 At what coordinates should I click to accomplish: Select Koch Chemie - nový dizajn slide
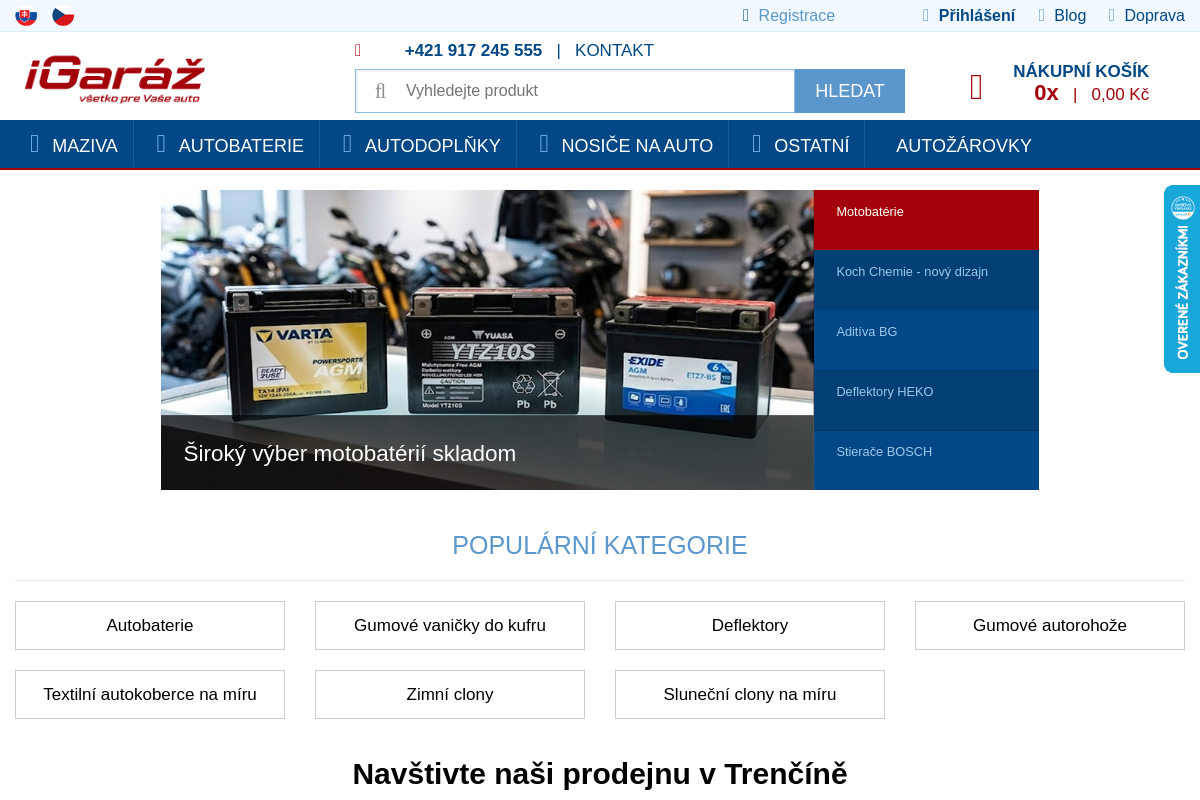(926, 280)
